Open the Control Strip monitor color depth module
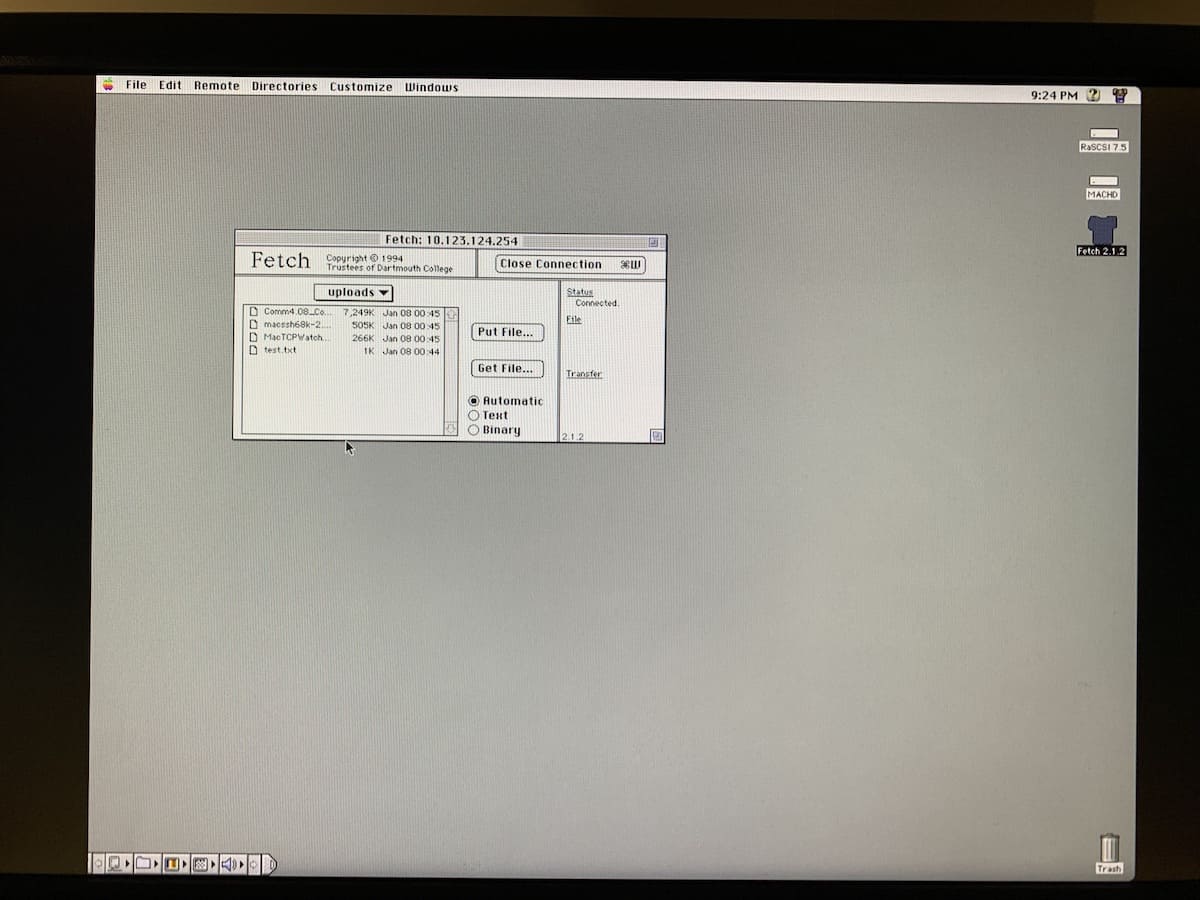Viewport: 1200px width, 900px height. click(x=176, y=862)
